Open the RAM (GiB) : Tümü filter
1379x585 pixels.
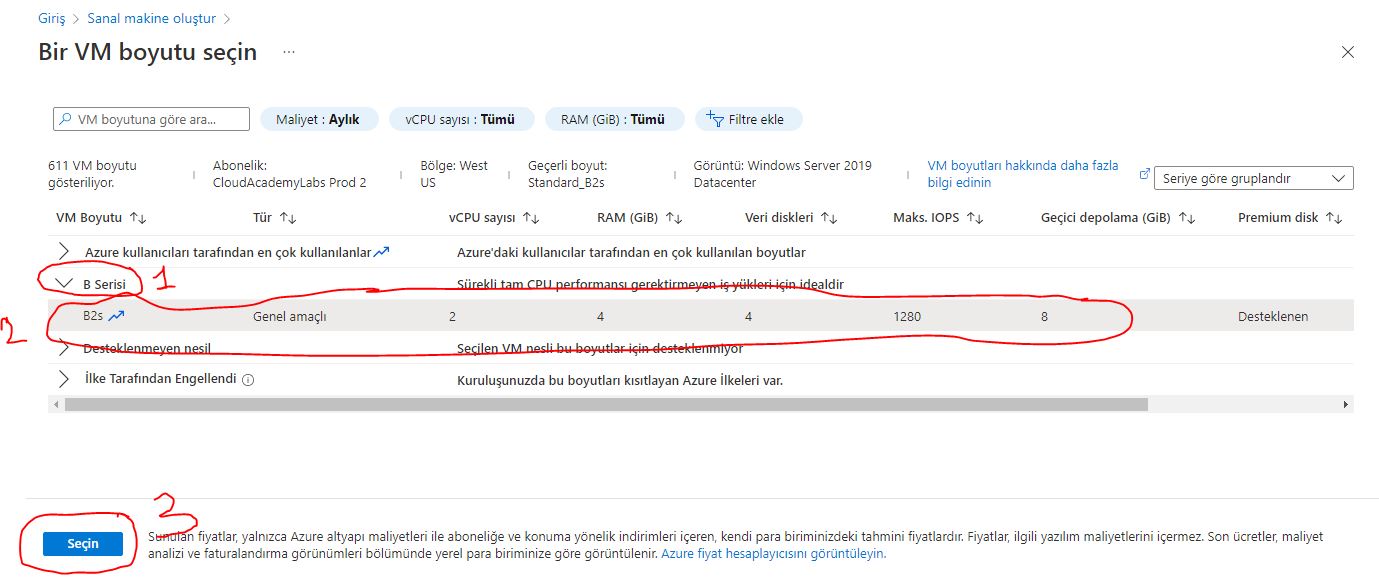(613, 119)
